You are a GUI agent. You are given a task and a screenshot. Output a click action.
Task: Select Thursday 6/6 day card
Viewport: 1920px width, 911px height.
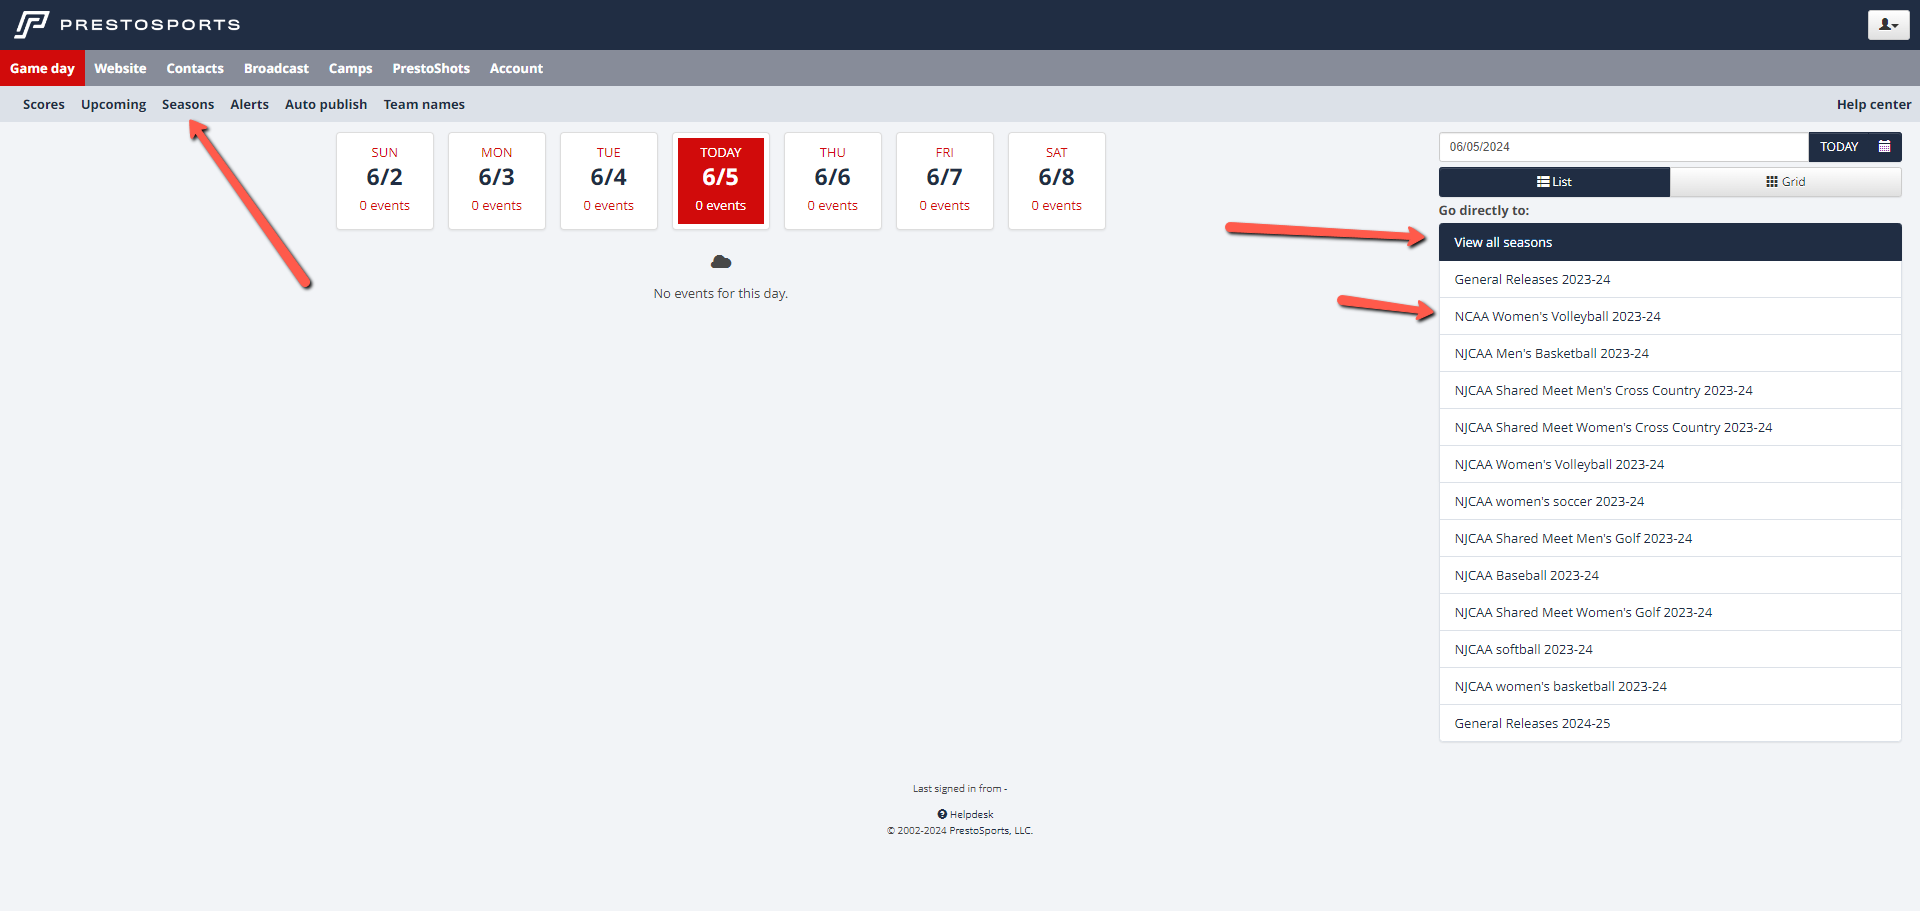tap(833, 181)
